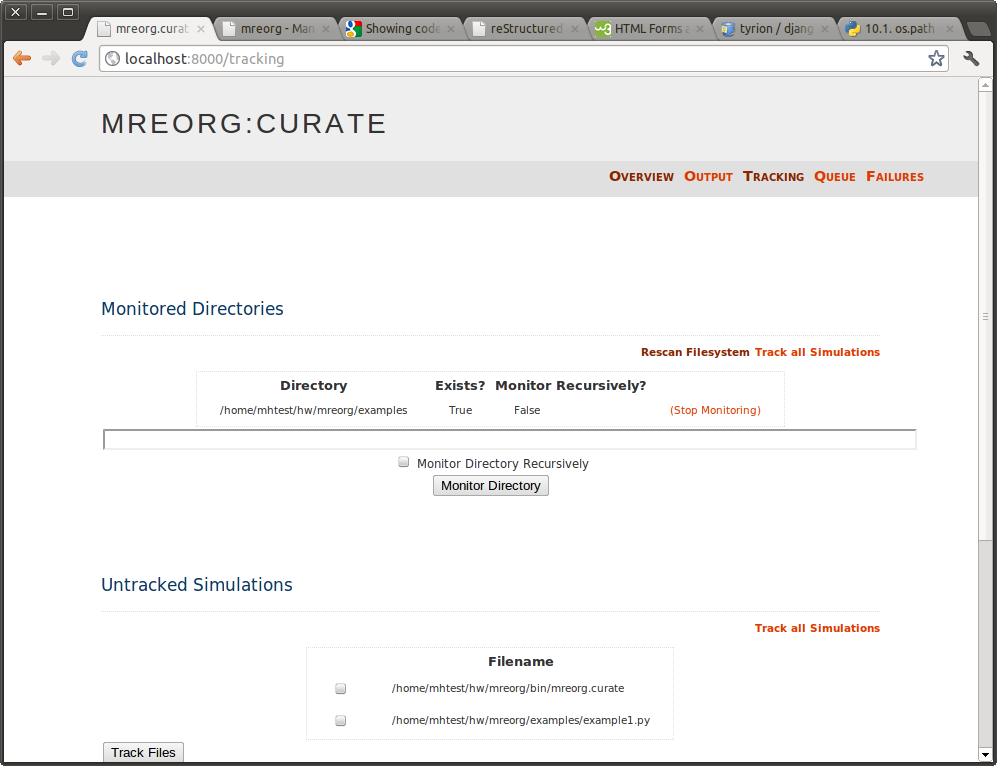997x766 pixels.
Task: Switch to the 'mreorg - Man' tab
Action: (277, 29)
